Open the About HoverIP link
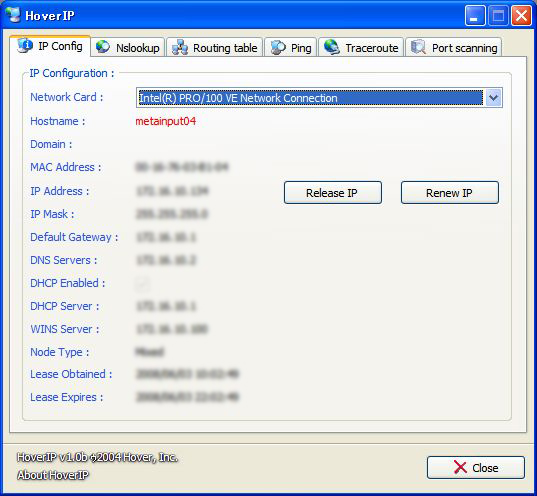Image resolution: width=537 pixels, height=496 pixels. coord(53,475)
